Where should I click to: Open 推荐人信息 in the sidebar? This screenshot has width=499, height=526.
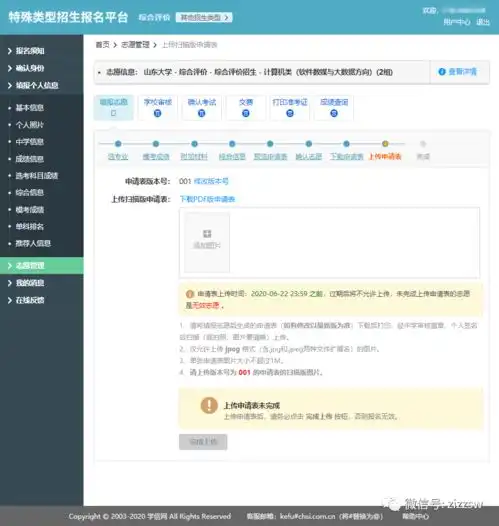[33, 243]
